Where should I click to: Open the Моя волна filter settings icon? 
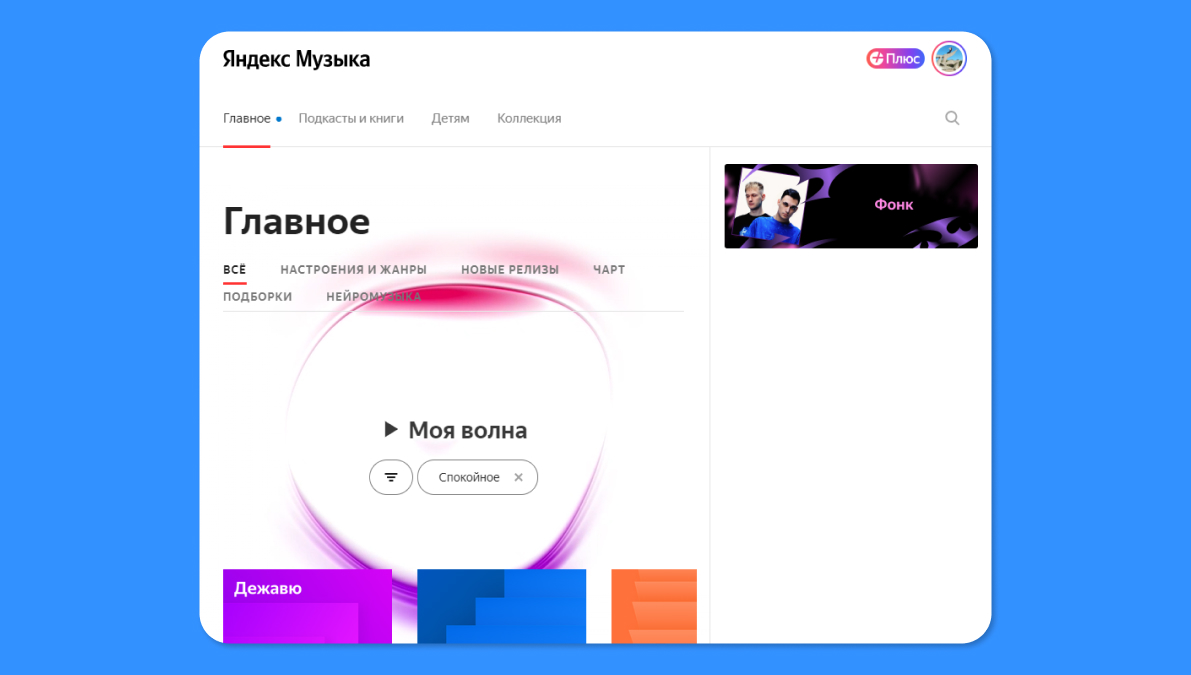click(x=391, y=477)
